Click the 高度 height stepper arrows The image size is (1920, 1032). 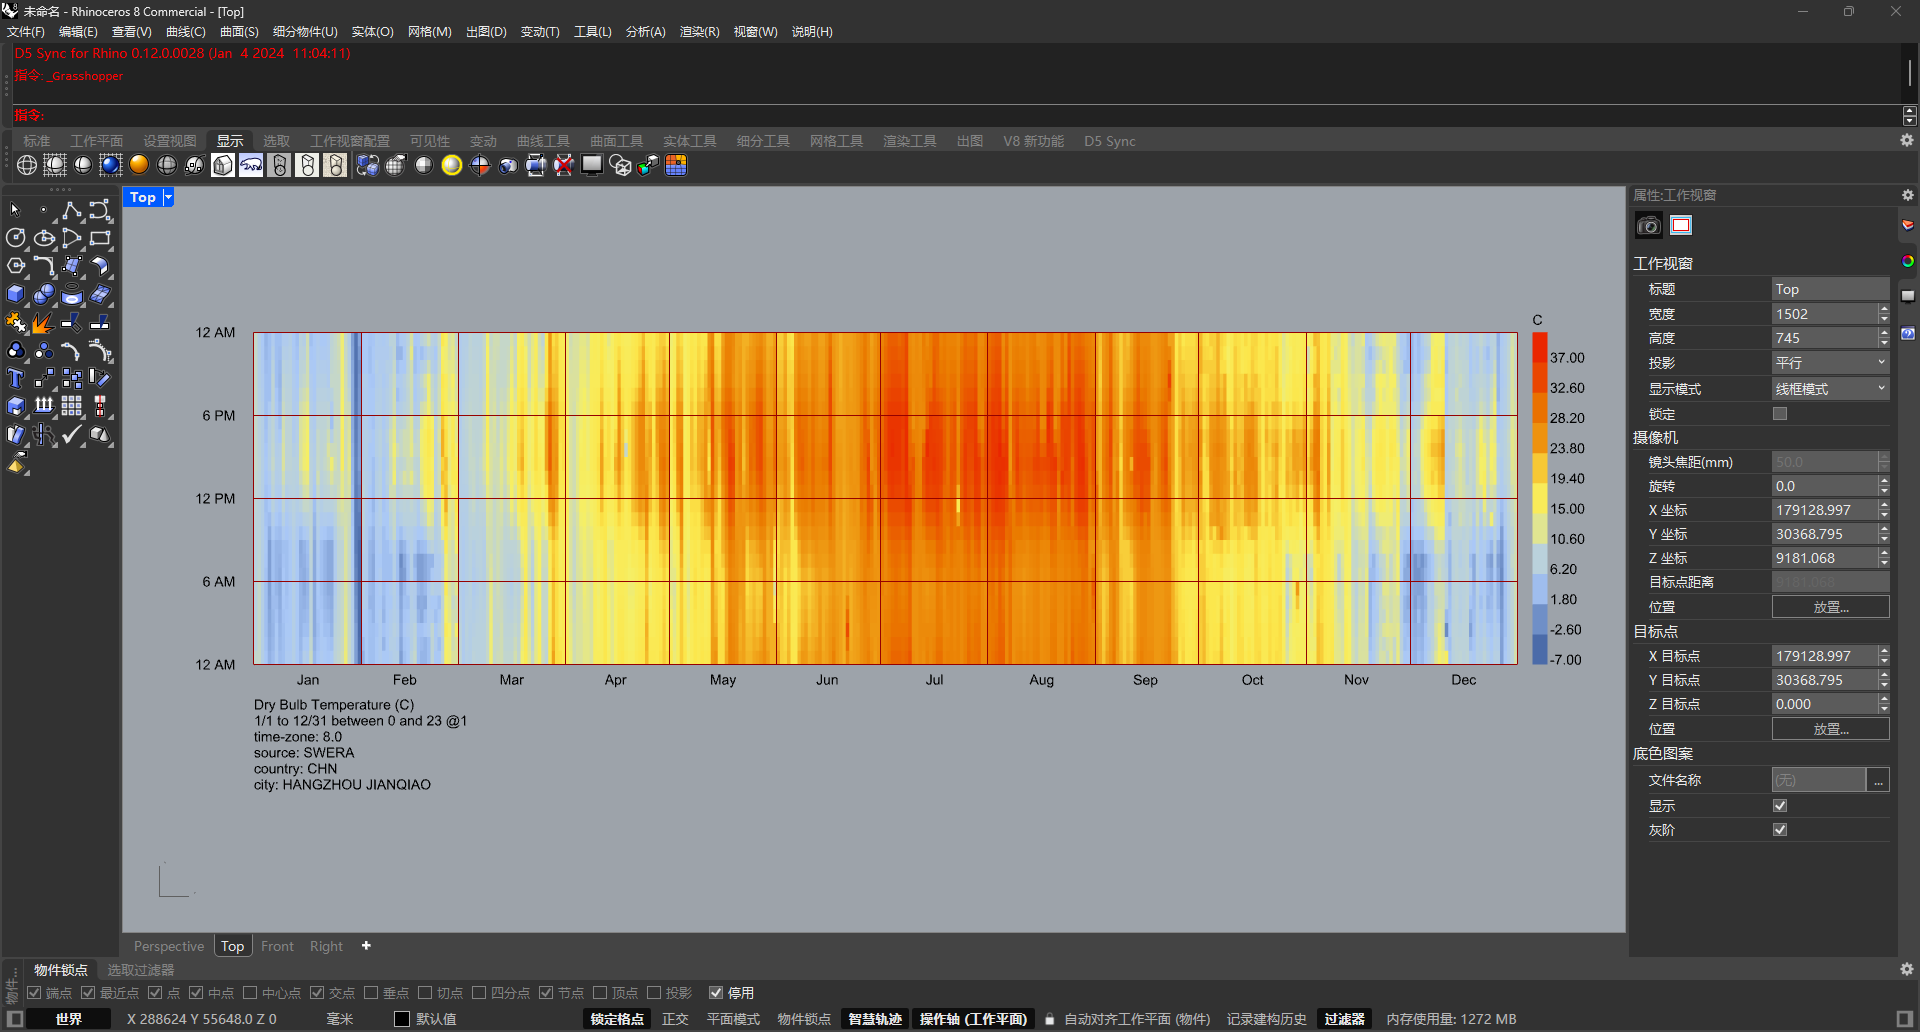tap(1884, 339)
